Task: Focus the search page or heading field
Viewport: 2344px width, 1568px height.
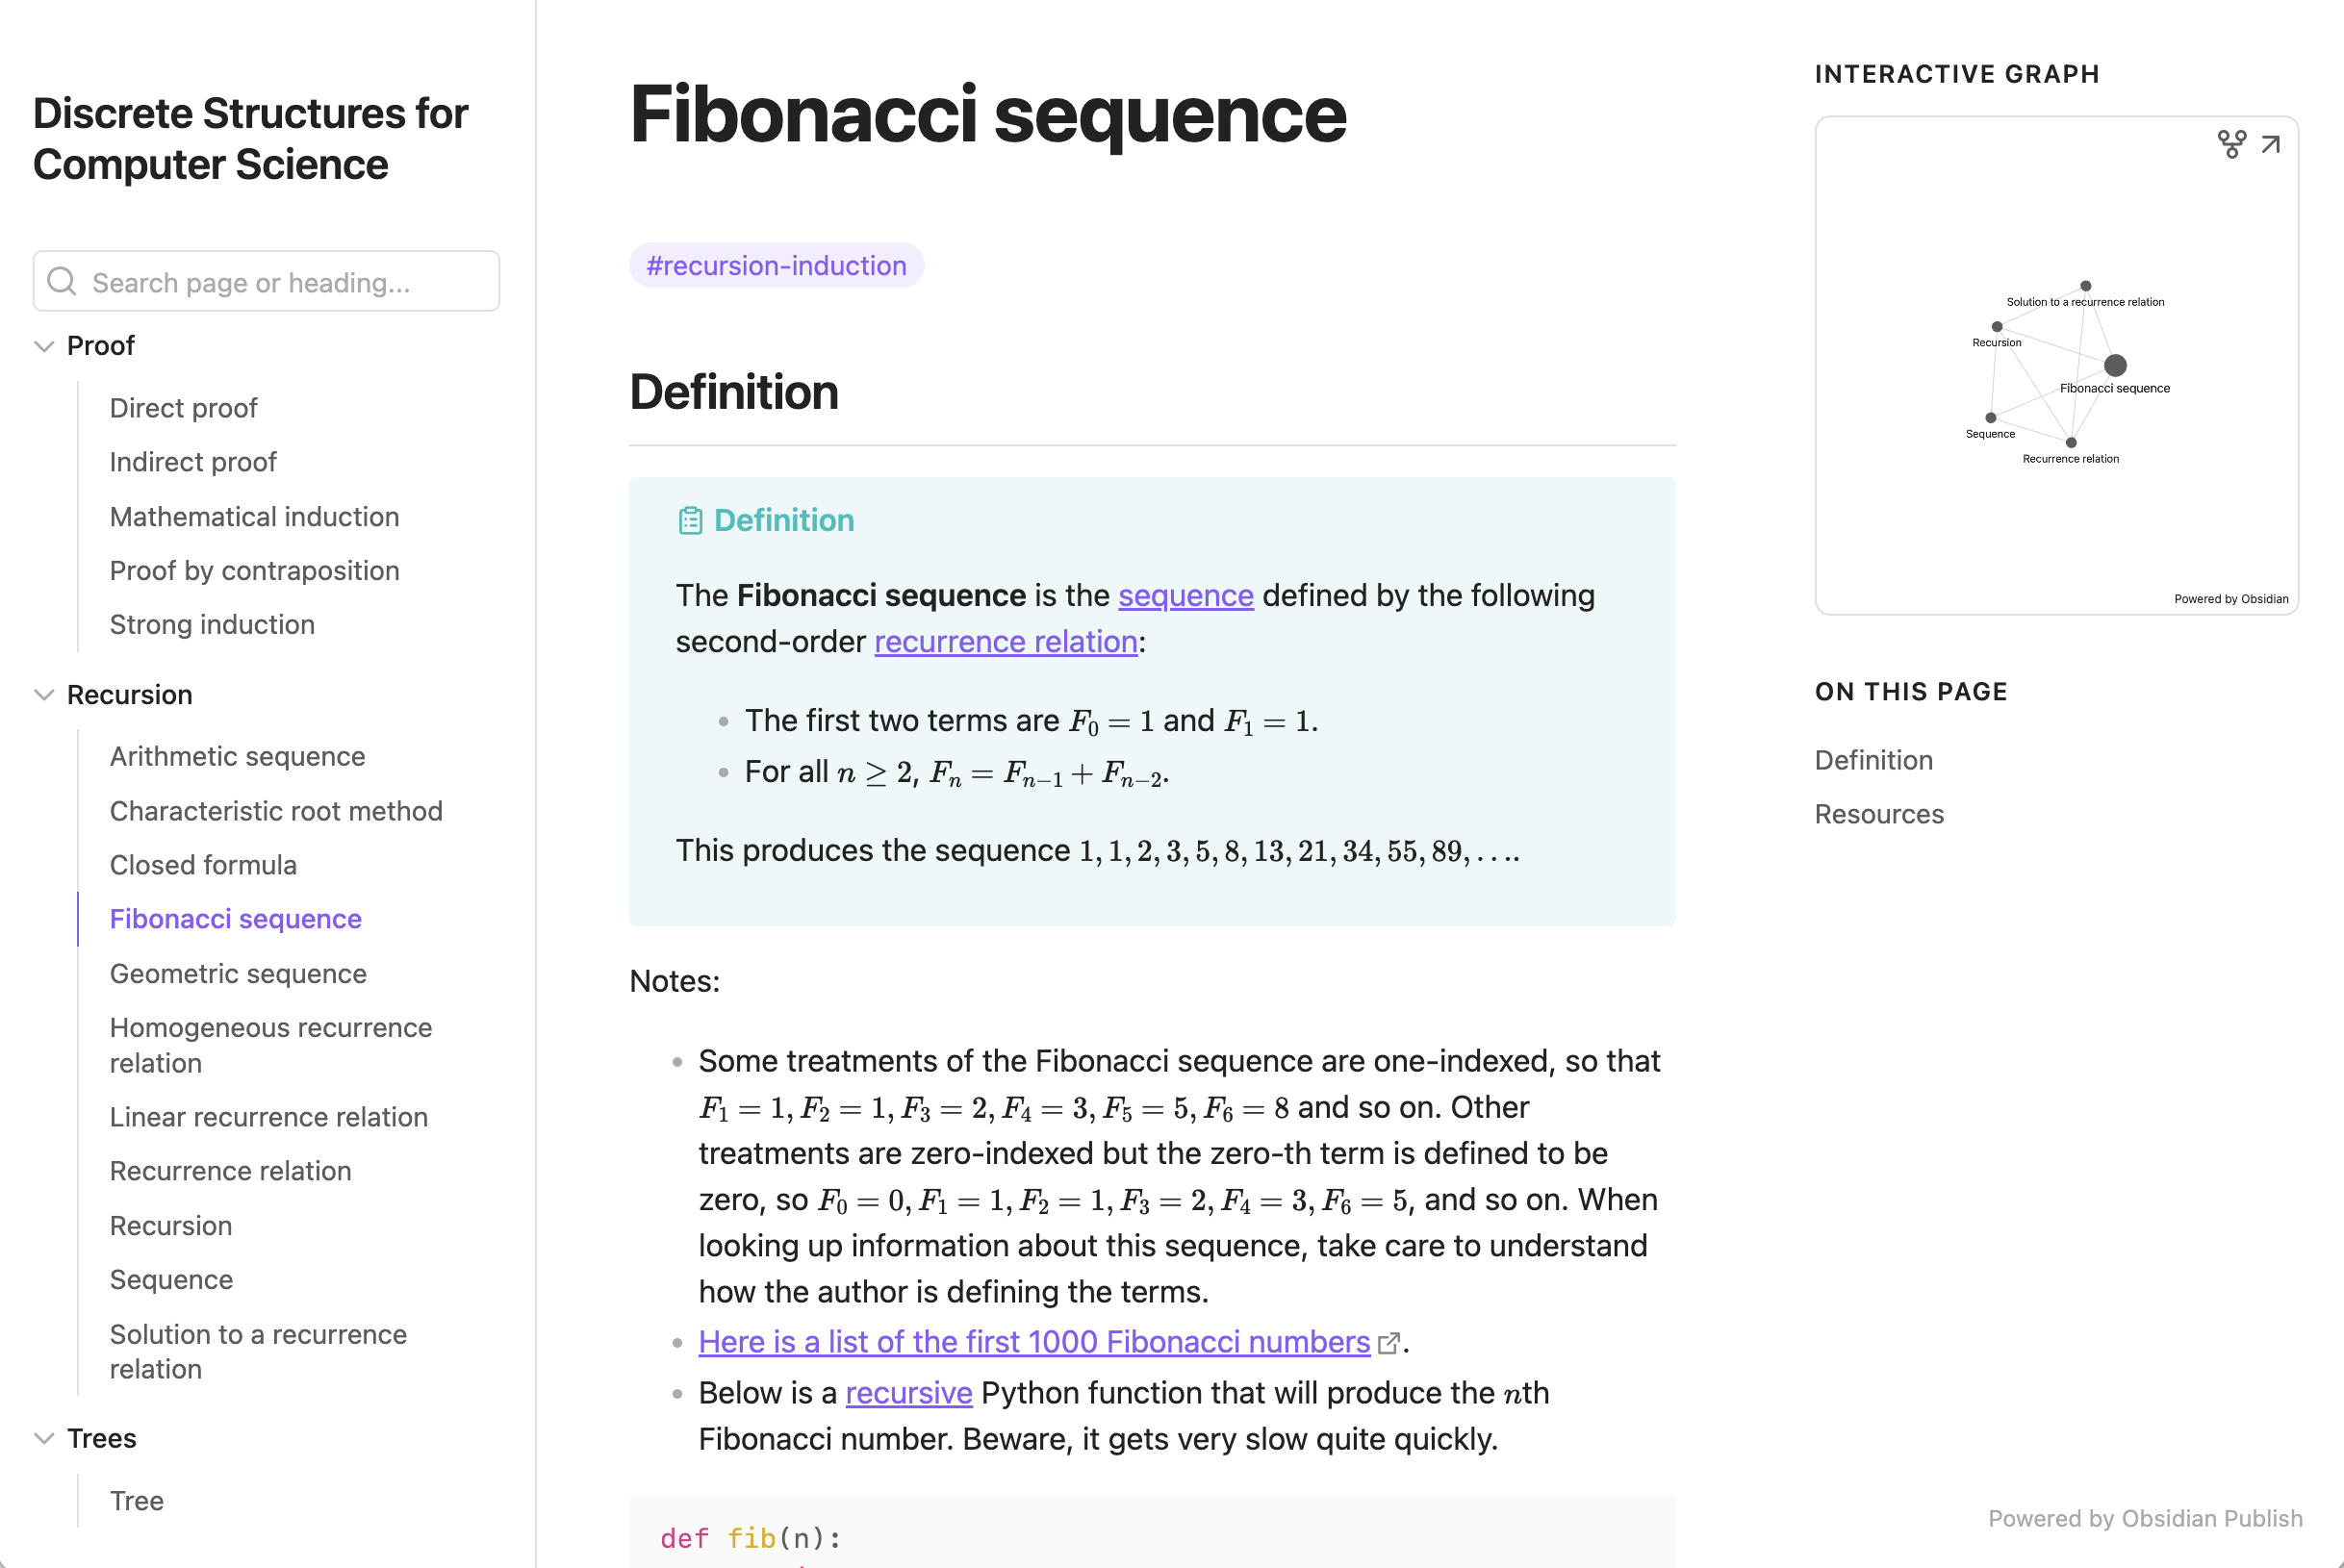Action: click(x=266, y=281)
